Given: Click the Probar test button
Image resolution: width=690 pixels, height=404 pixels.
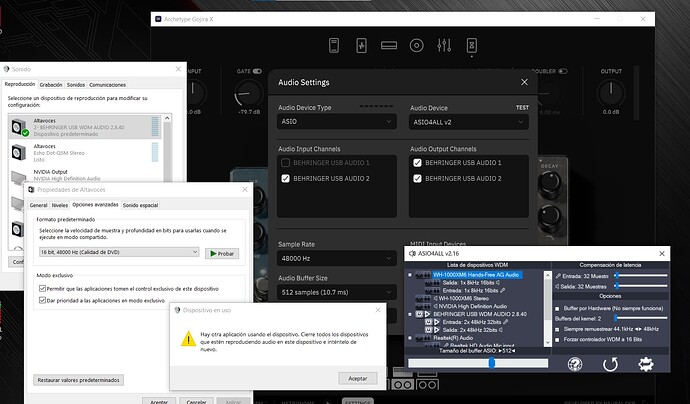Looking at the screenshot, I should (222, 253).
